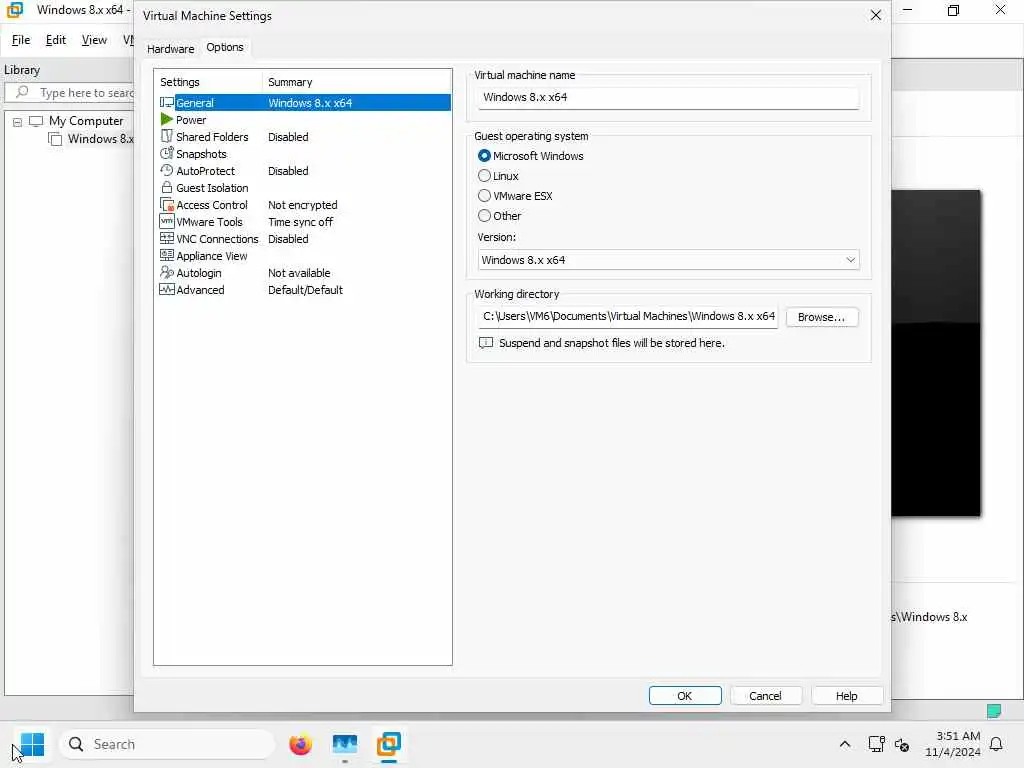Click the muted volume tray icon

pos(903,744)
